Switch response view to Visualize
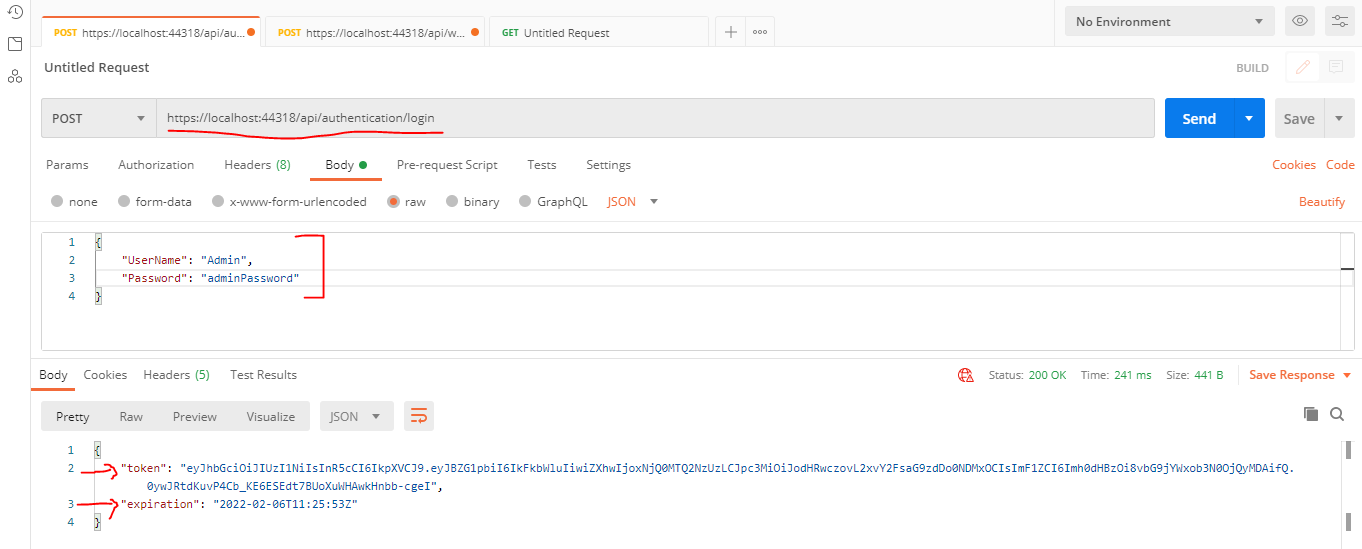Viewport: 1362px width, 549px height. click(x=271, y=417)
